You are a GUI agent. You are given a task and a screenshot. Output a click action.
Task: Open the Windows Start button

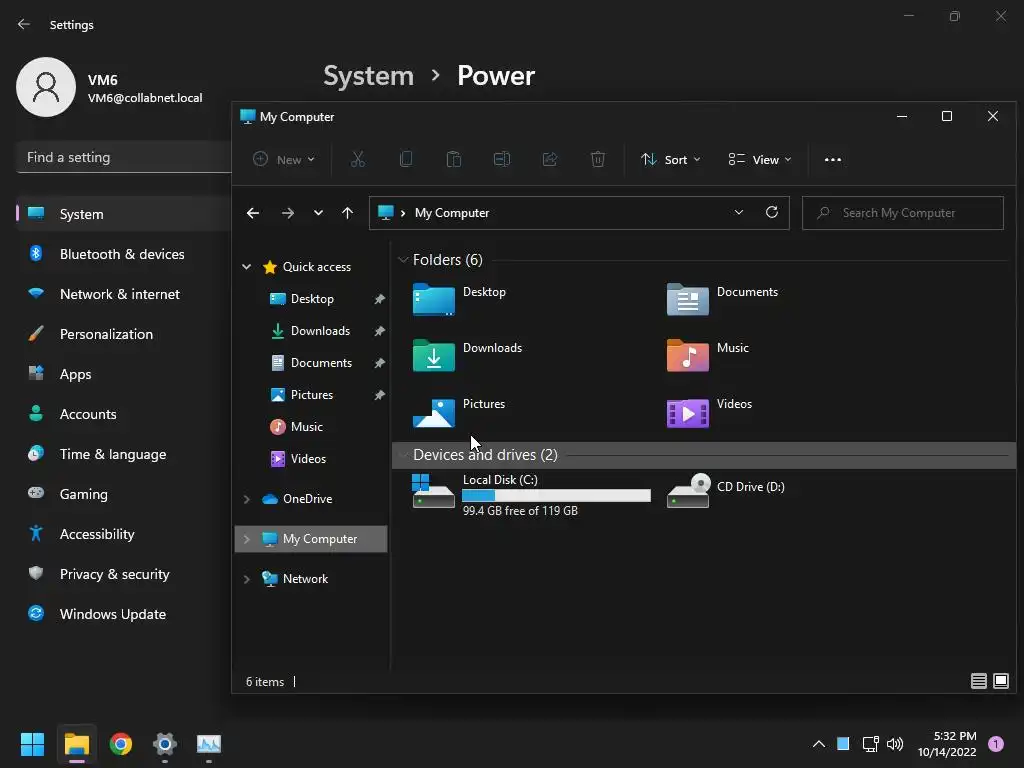click(x=32, y=744)
